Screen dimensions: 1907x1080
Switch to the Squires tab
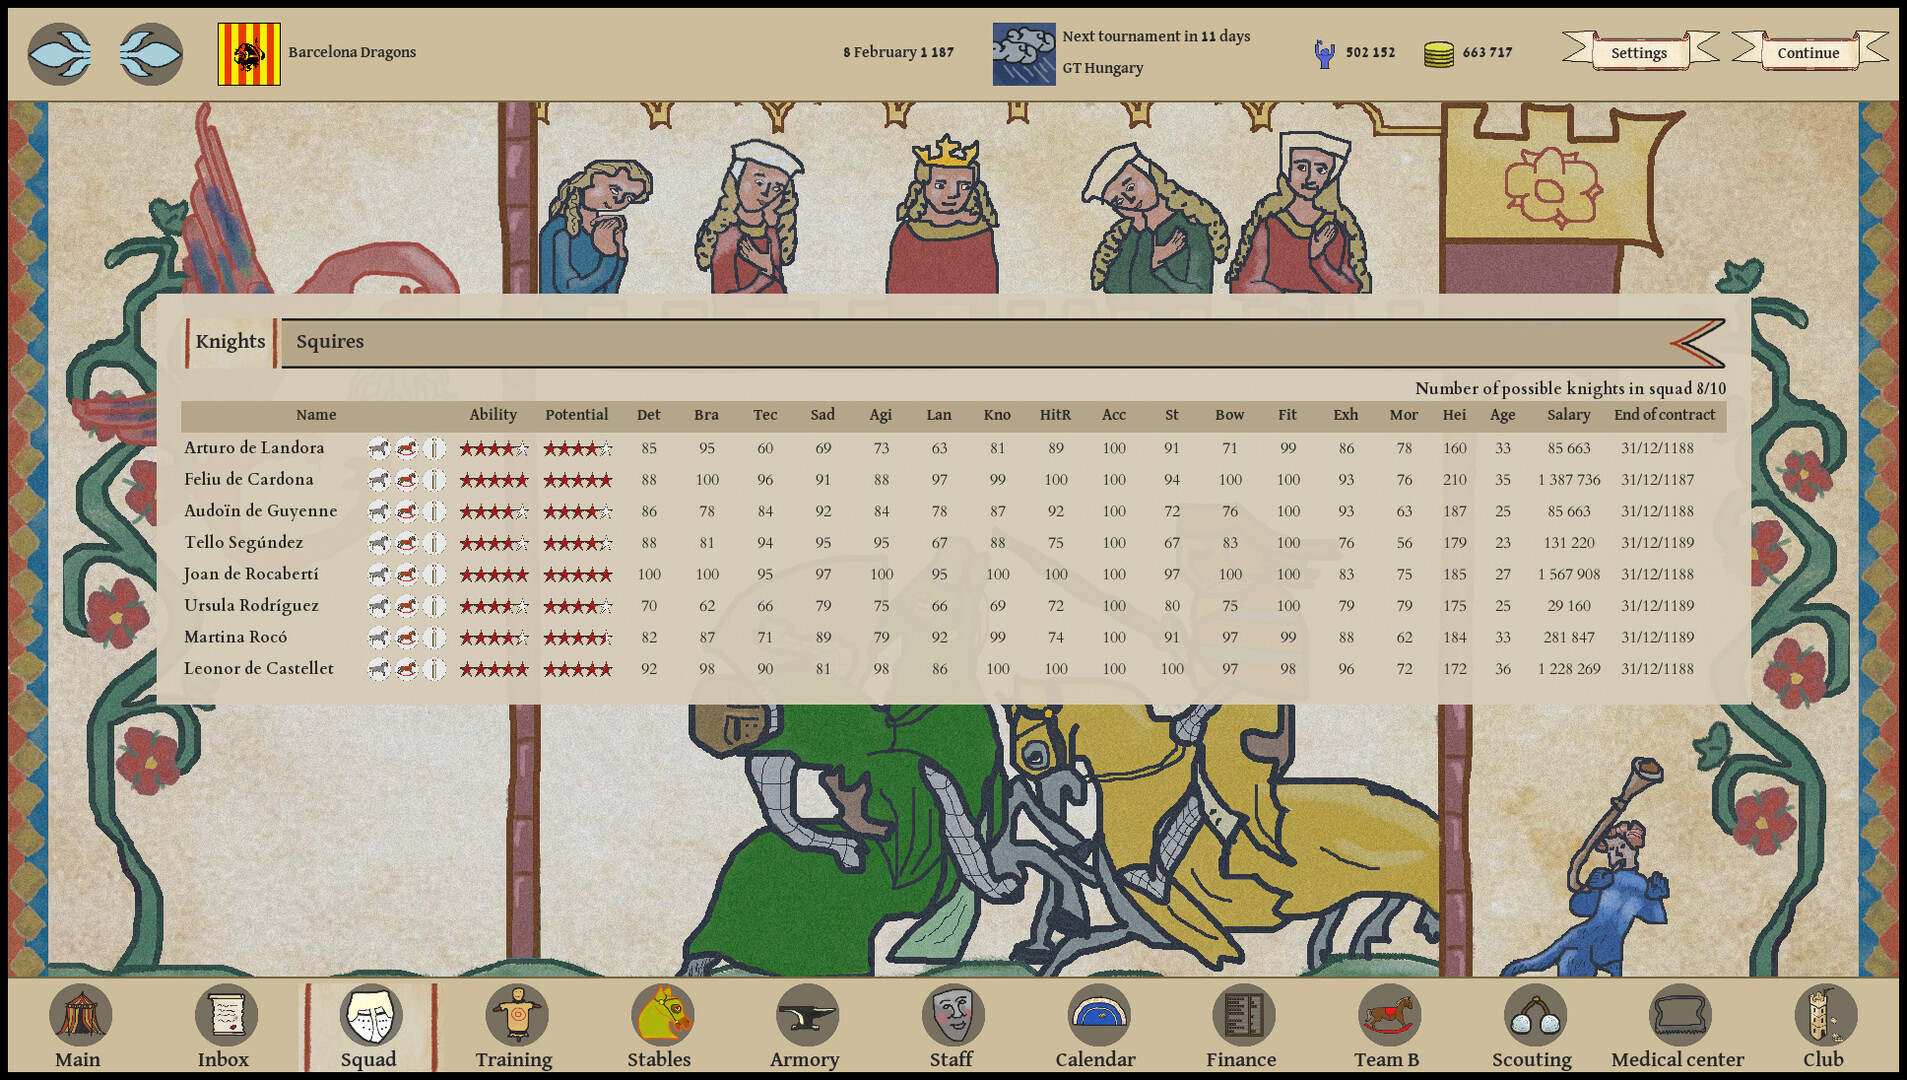point(329,341)
